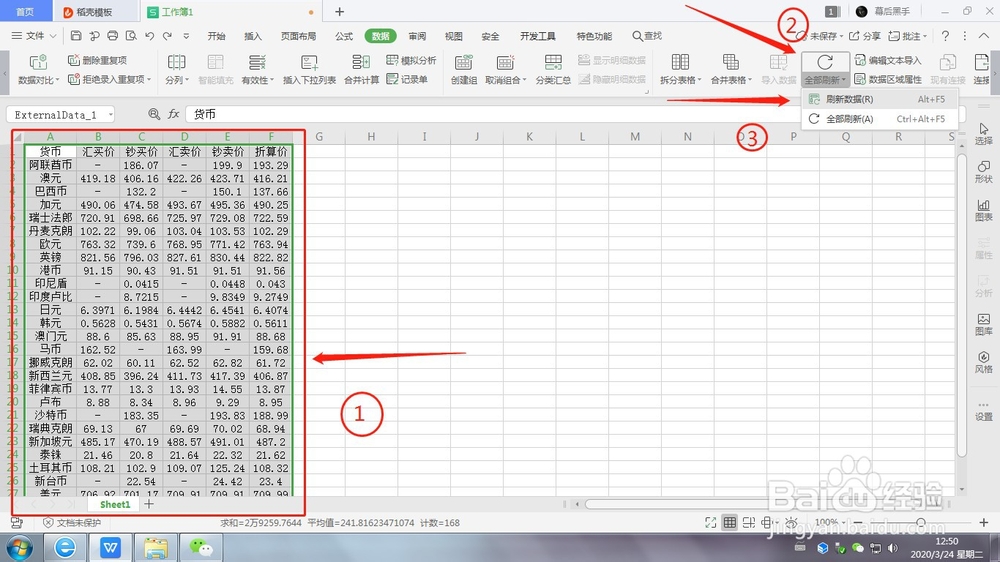Expand 取消组合 ungroup dropdown

[524, 80]
